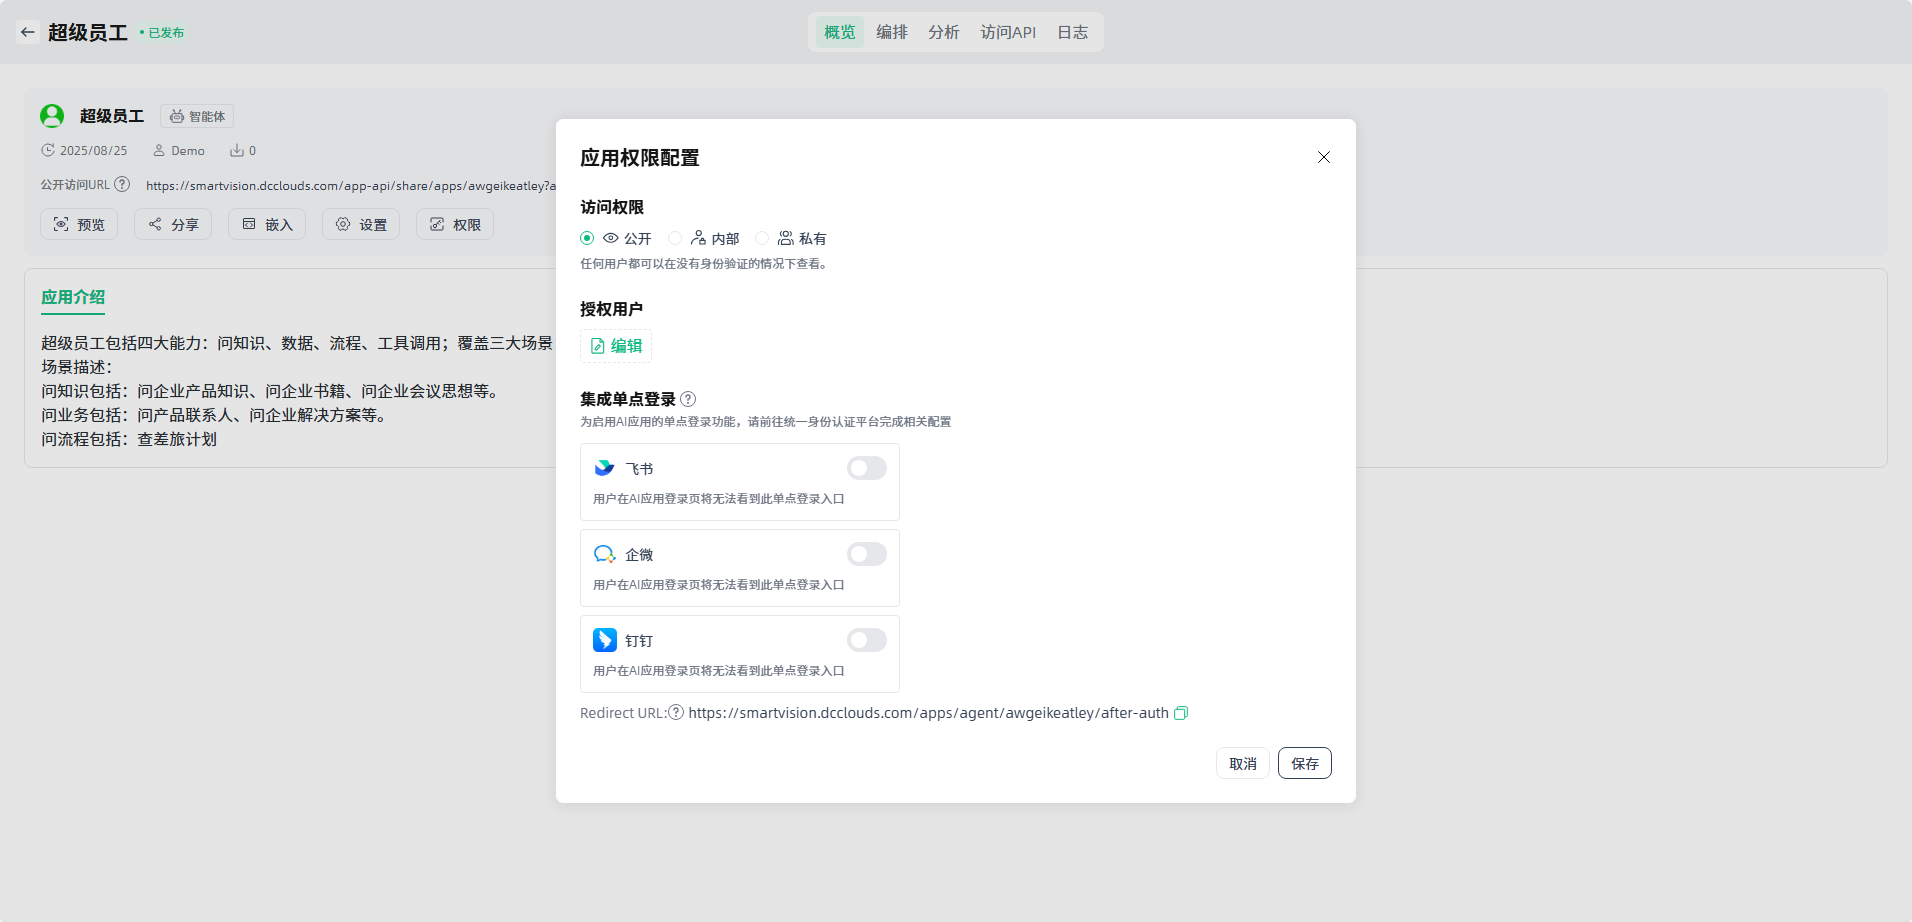Select the 内部 access radio button
1912x922 pixels.
[676, 238]
